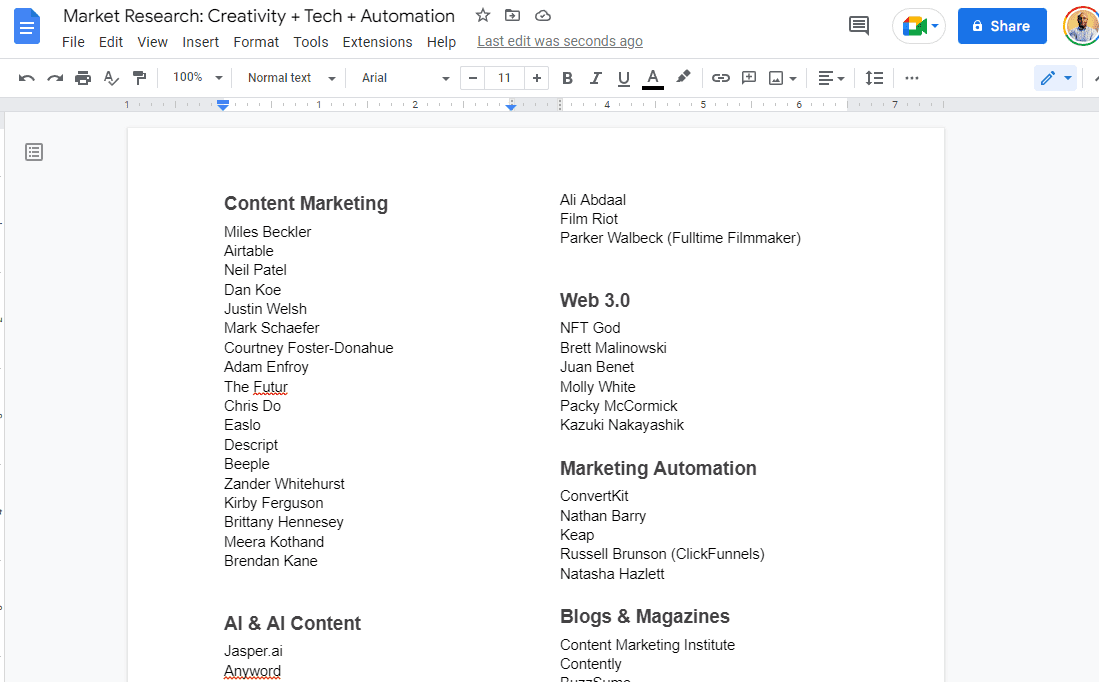Viewport: 1099px width, 682px height.
Task: Open the Insert menu
Action: tap(200, 42)
